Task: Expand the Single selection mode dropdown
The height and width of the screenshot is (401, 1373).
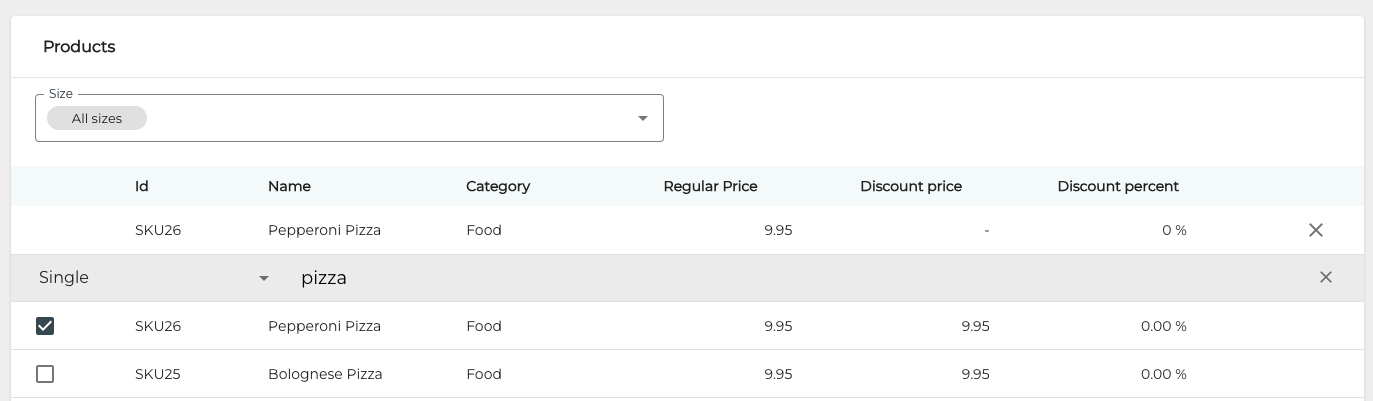Action: click(x=264, y=278)
